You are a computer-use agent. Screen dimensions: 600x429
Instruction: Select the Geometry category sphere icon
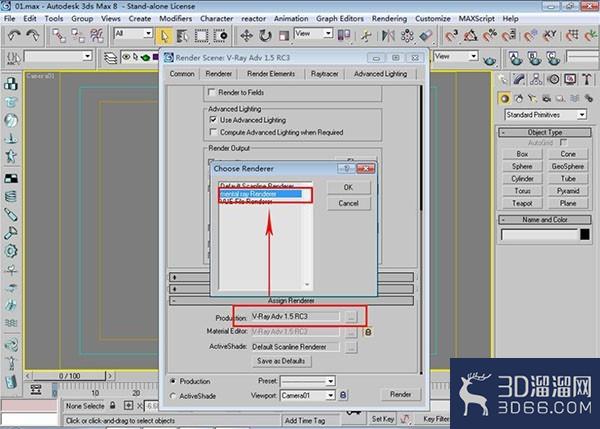[x=504, y=99]
